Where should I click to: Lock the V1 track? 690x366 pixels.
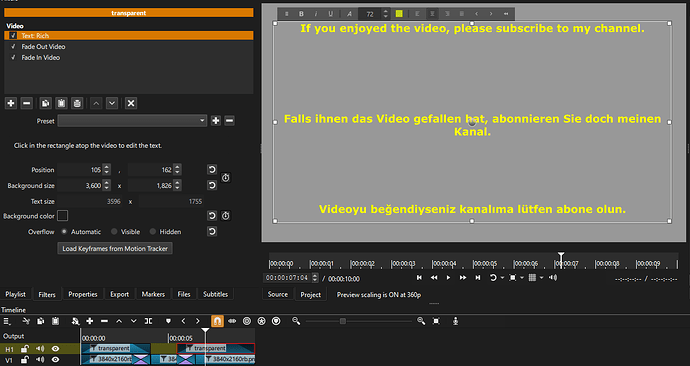(25, 359)
